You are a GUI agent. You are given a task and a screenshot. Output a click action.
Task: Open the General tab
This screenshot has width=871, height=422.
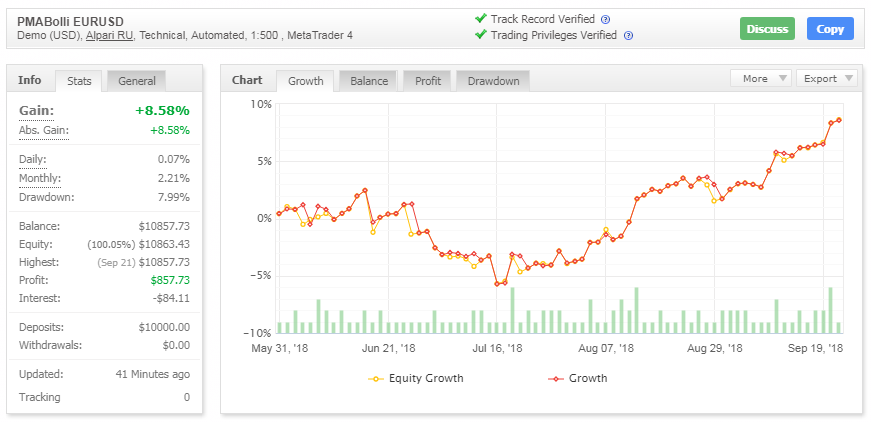click(136, 81)
